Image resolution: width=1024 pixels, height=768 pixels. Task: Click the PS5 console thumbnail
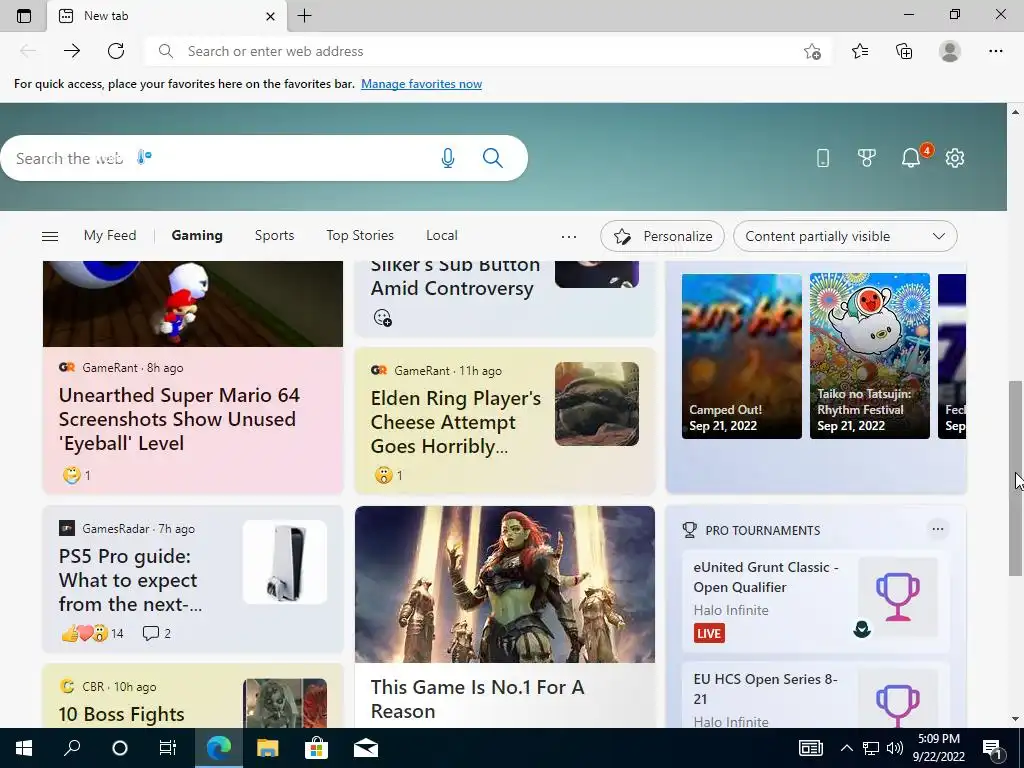pyautogui.click(x=285, y=562)
